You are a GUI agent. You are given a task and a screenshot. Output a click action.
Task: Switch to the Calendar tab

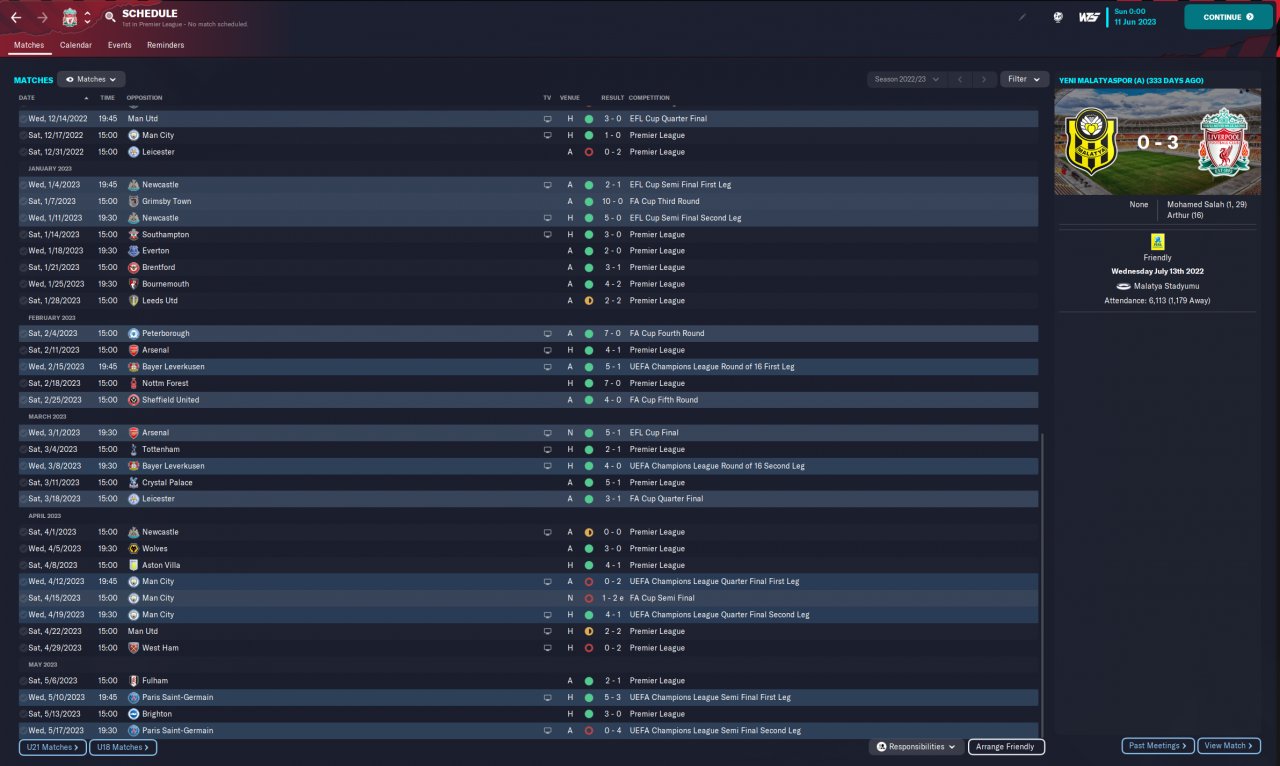[x=76, y=45]
